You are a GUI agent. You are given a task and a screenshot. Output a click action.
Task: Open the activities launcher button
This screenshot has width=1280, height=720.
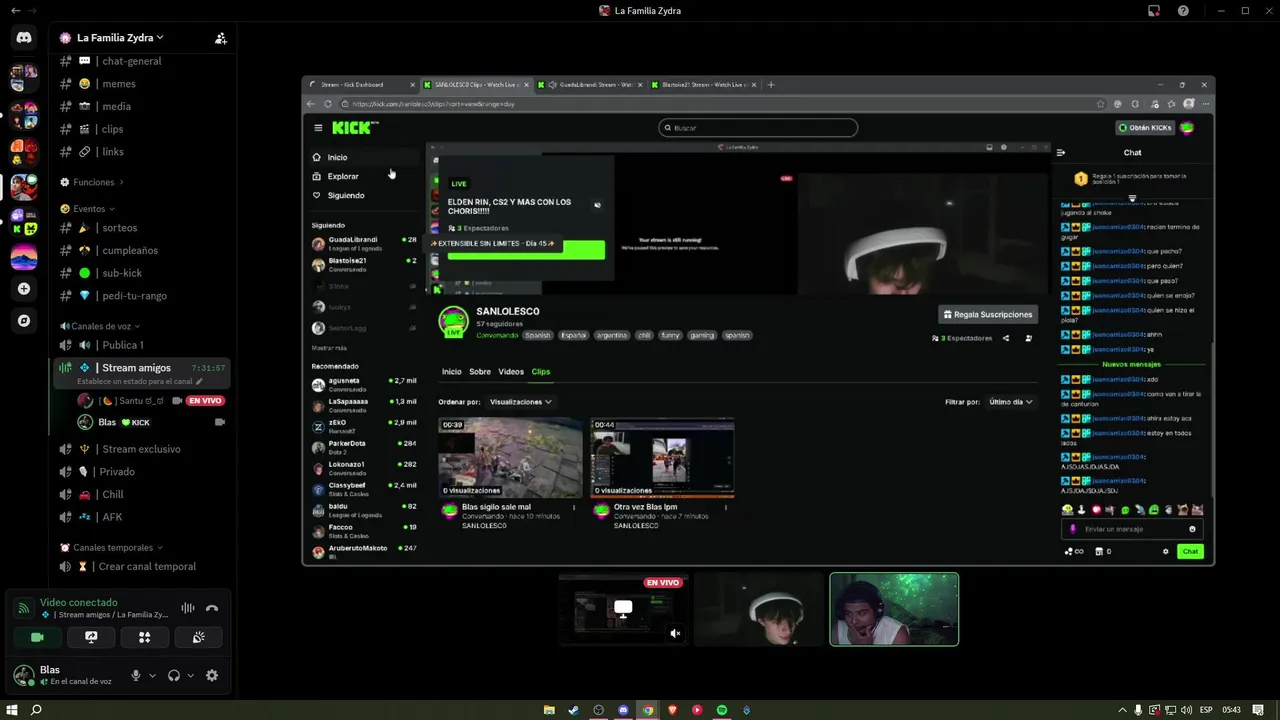(145, 637)
